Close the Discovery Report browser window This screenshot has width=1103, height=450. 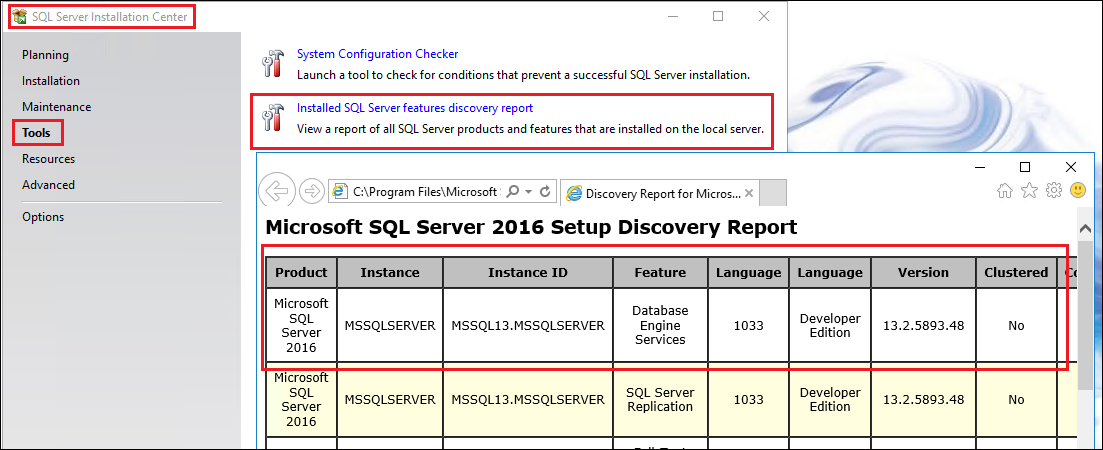tap(1071, 167)
